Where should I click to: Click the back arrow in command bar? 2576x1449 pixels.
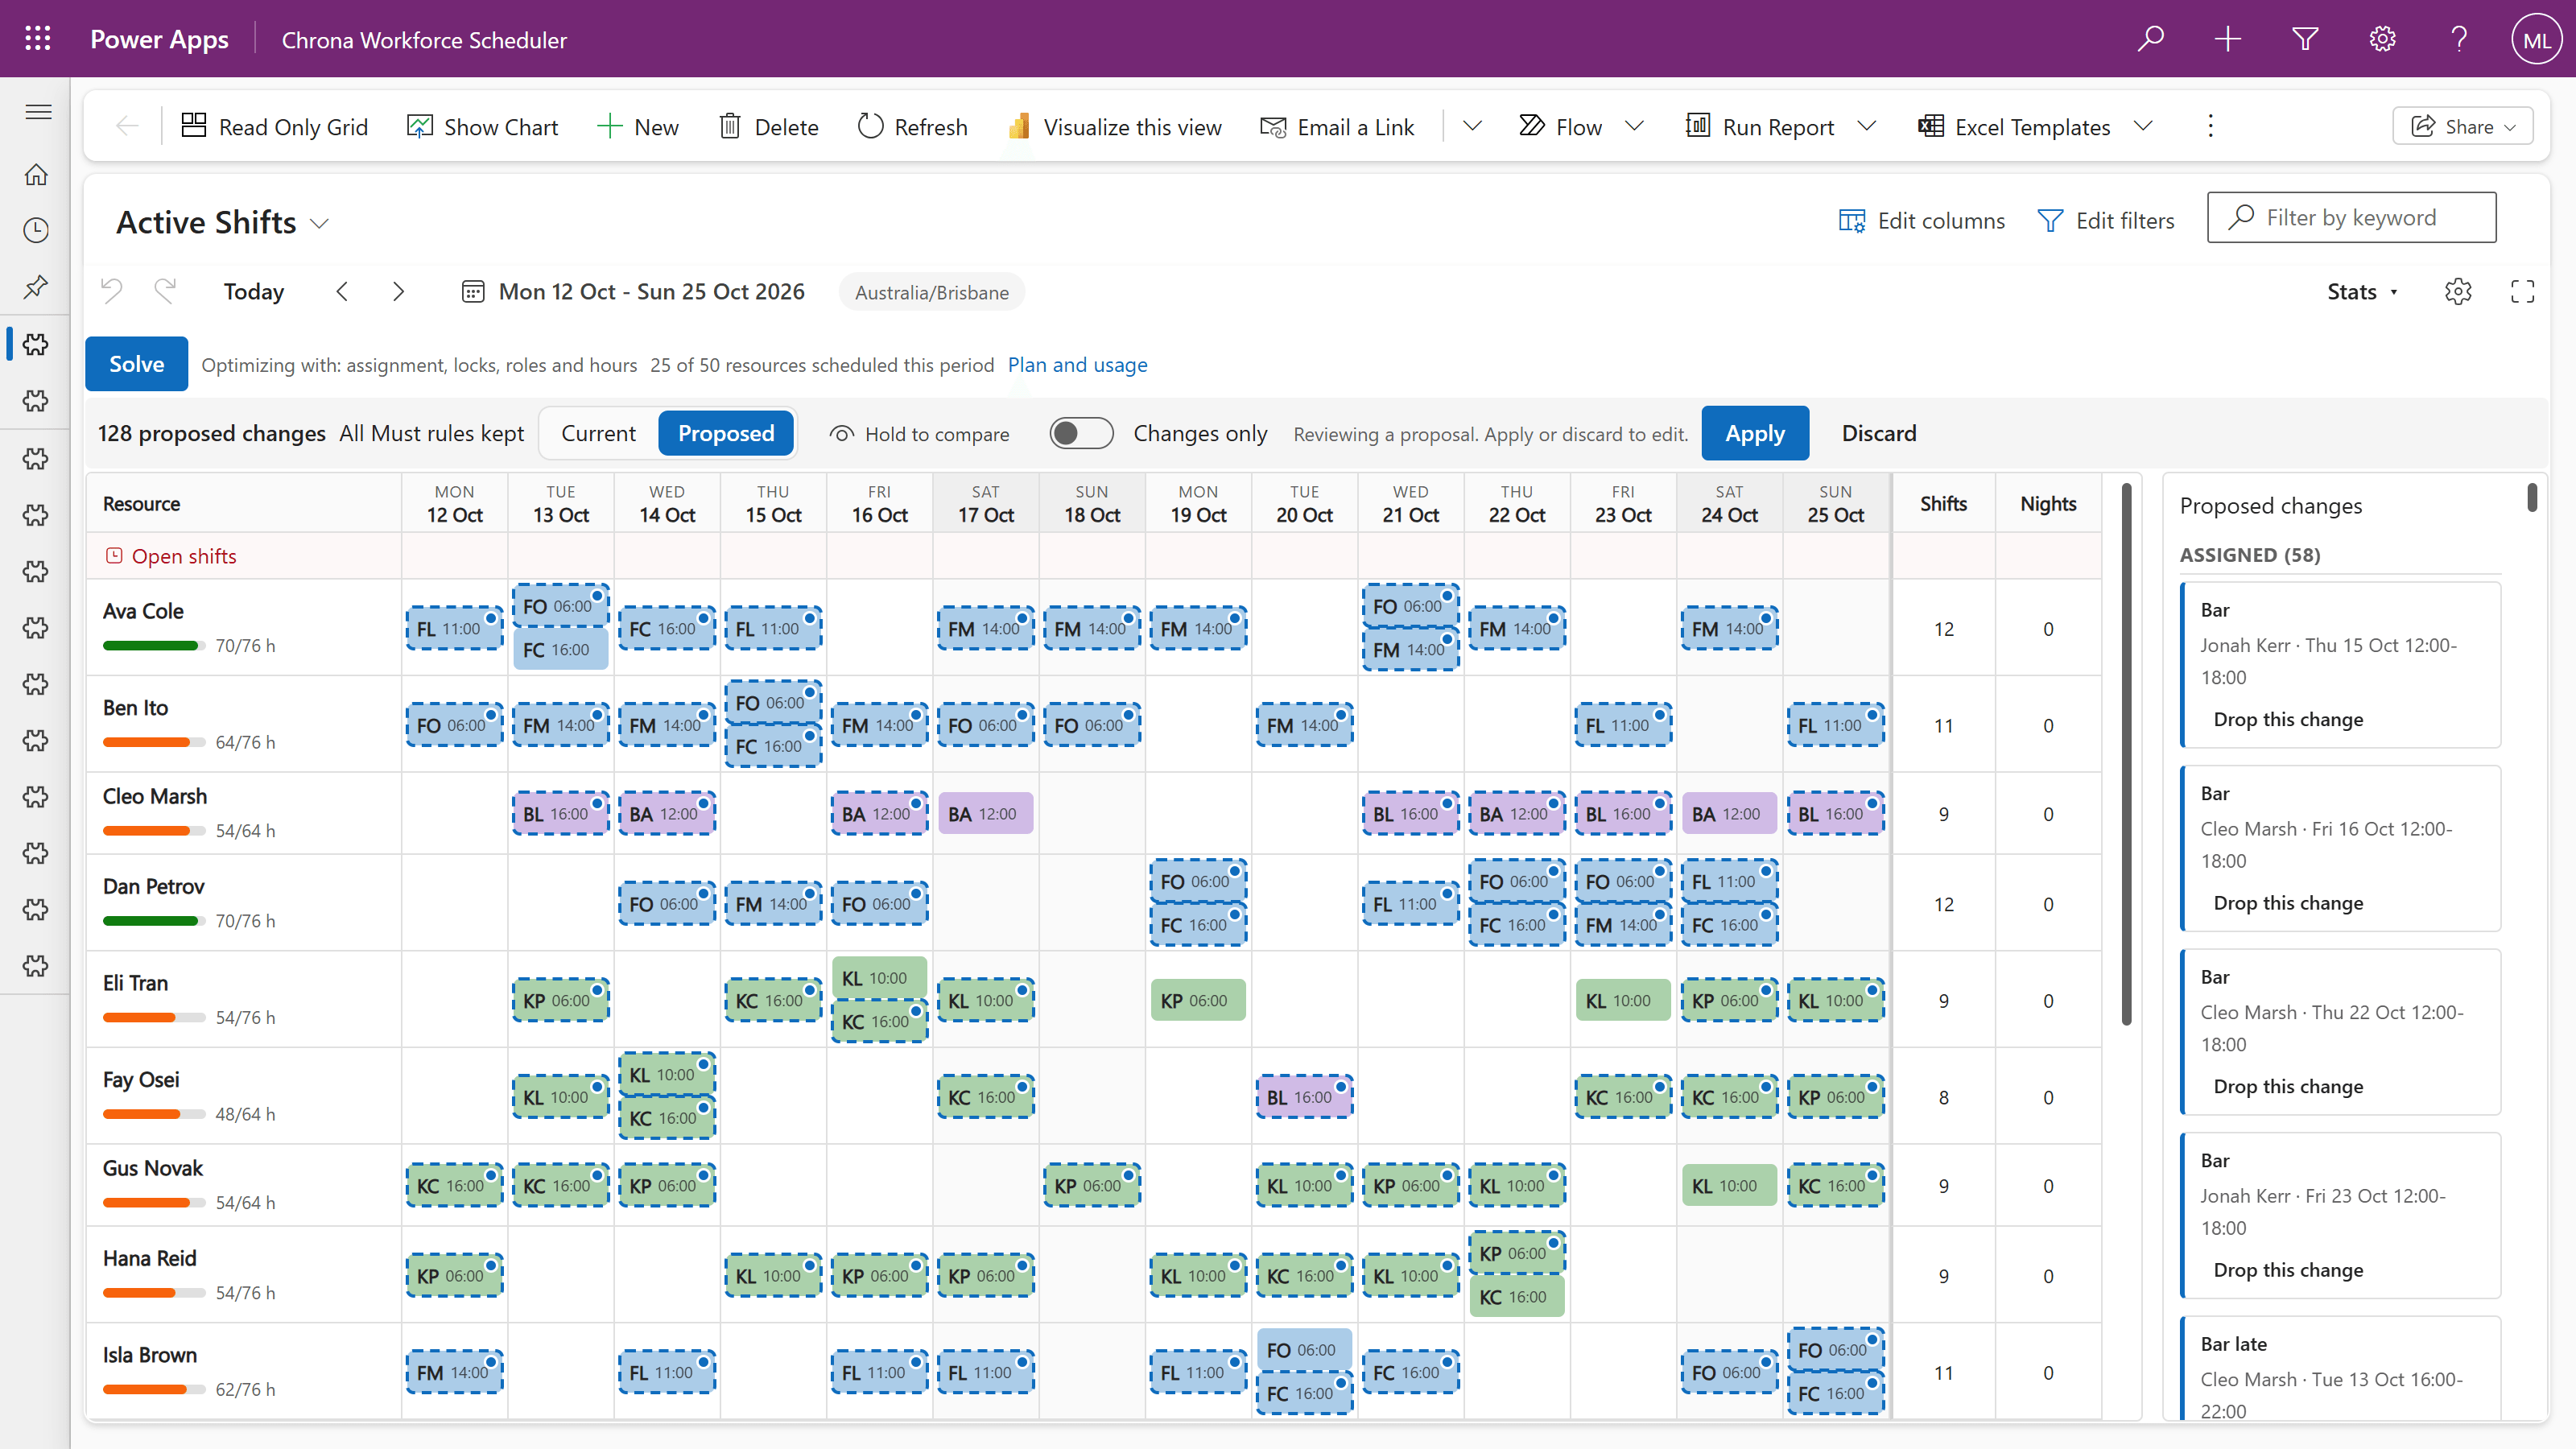click(127, 126)
